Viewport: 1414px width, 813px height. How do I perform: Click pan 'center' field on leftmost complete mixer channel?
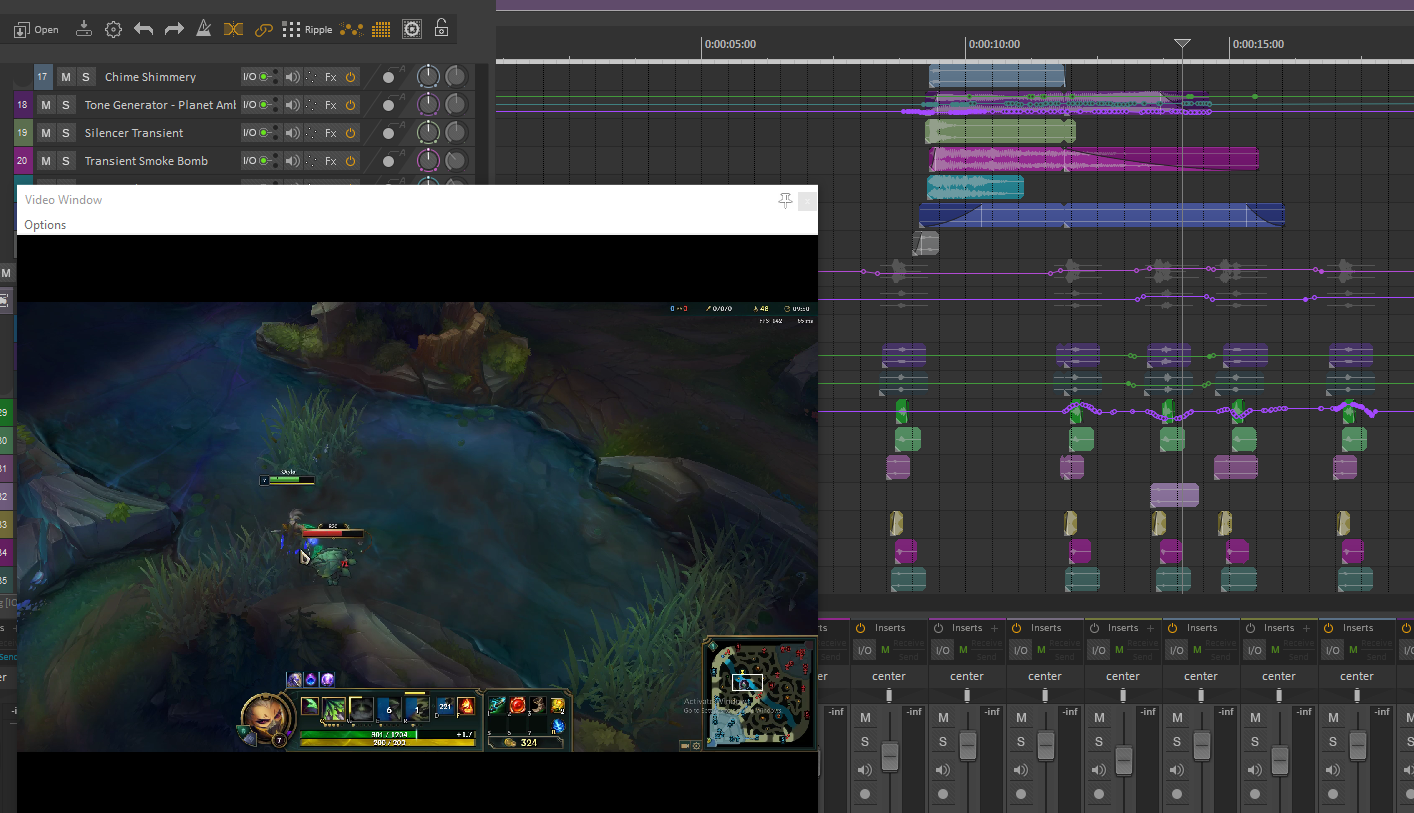pyautogui.click(x=889, y=676)
